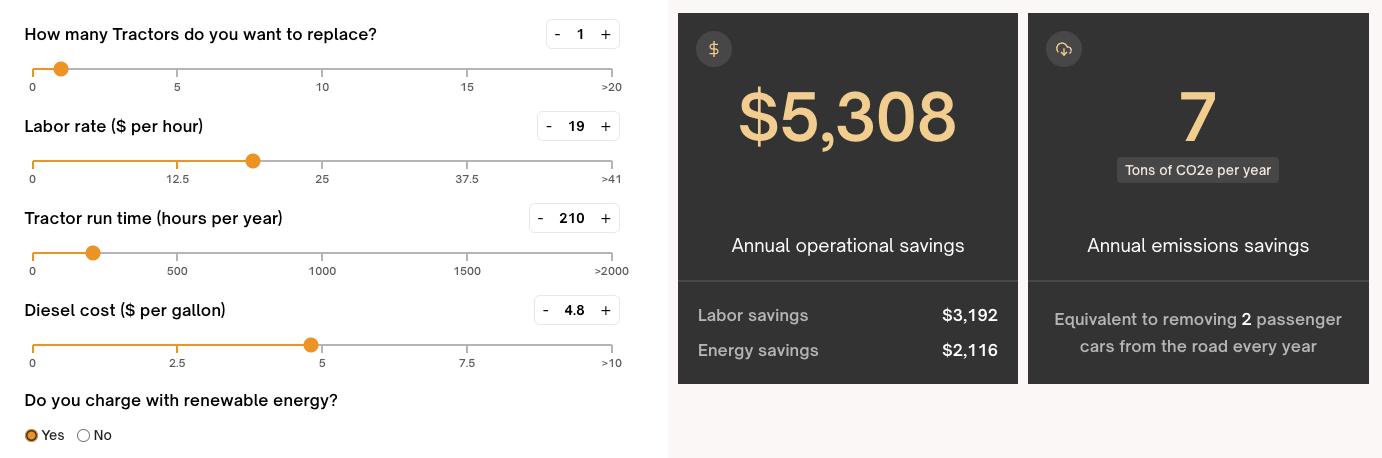Screen dimensions: 1382x458
Task: Decrease Diesel cost with minus button
Action: 546,310
